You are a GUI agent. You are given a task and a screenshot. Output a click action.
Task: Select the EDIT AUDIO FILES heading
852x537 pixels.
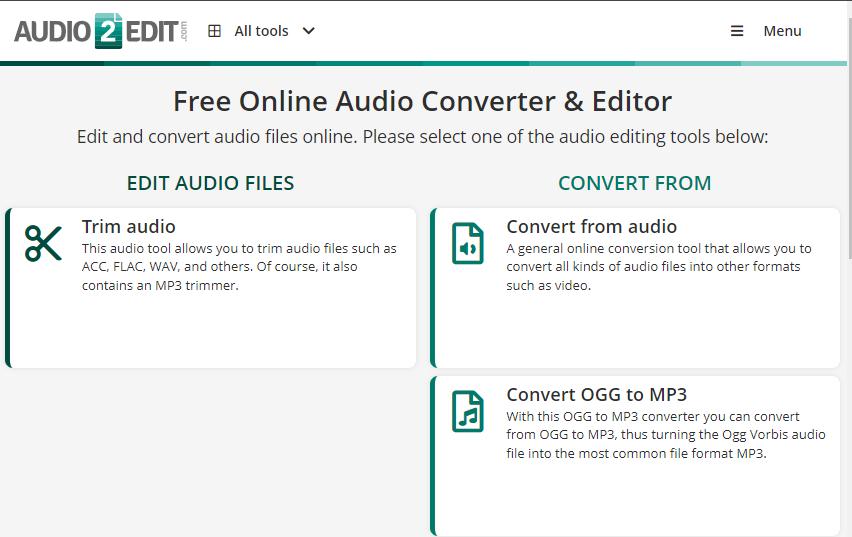click(x=210, y=183)
